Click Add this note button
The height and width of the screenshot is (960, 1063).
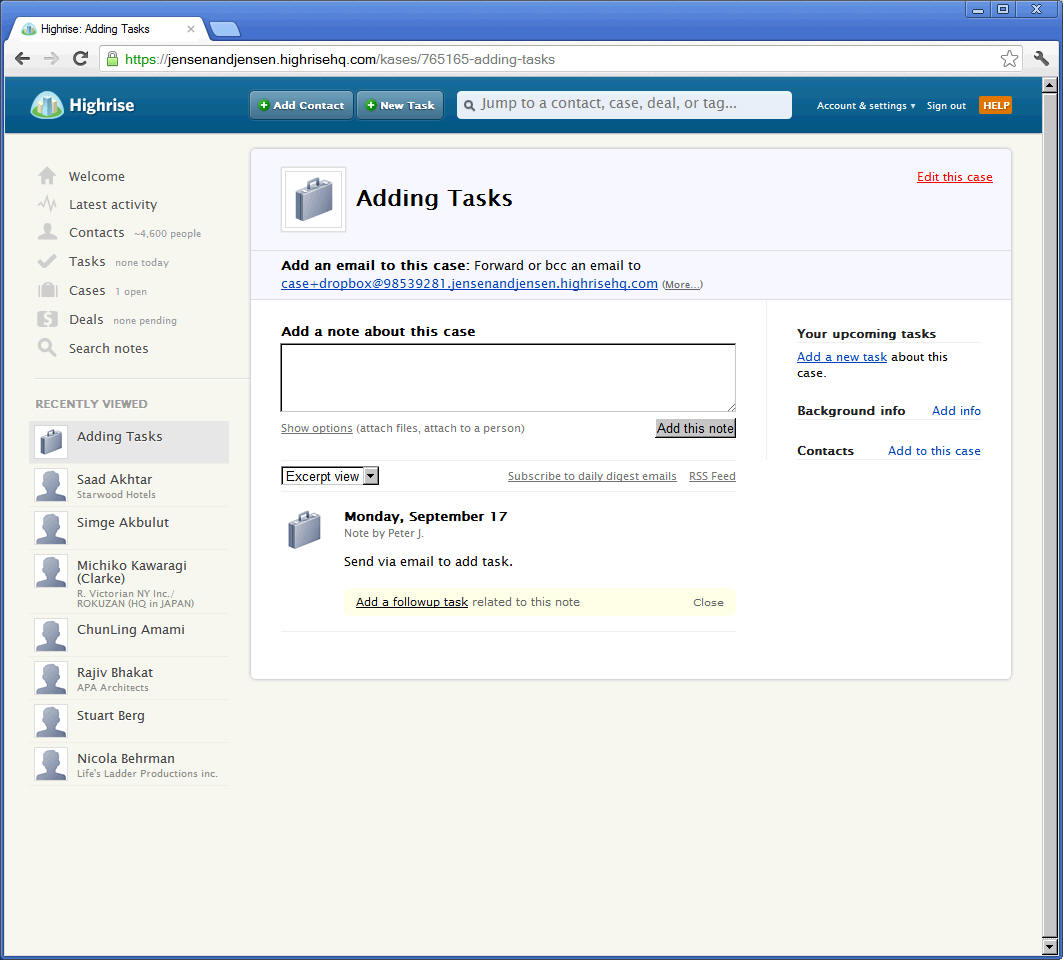pos(695,428)
